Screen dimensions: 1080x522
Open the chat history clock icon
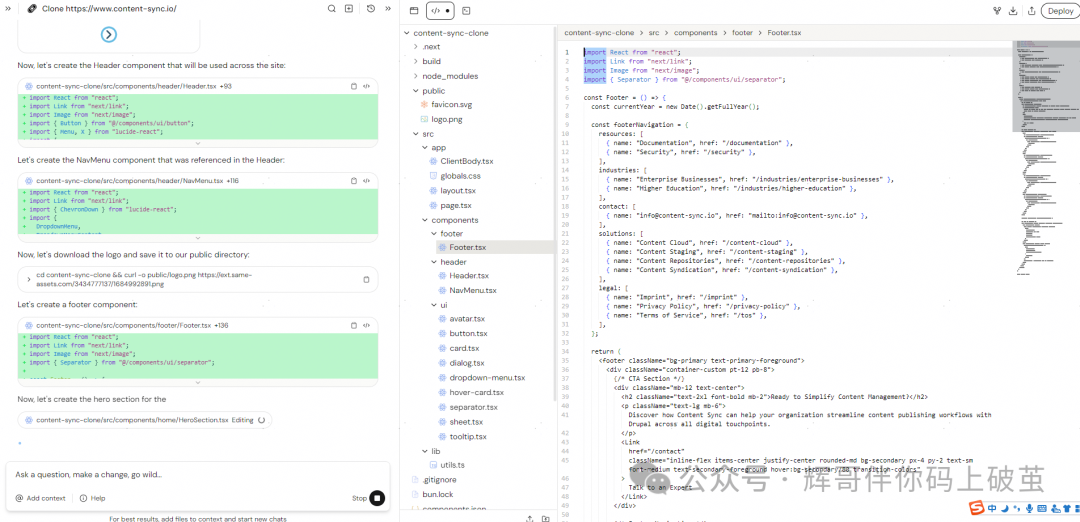[371, 8]
